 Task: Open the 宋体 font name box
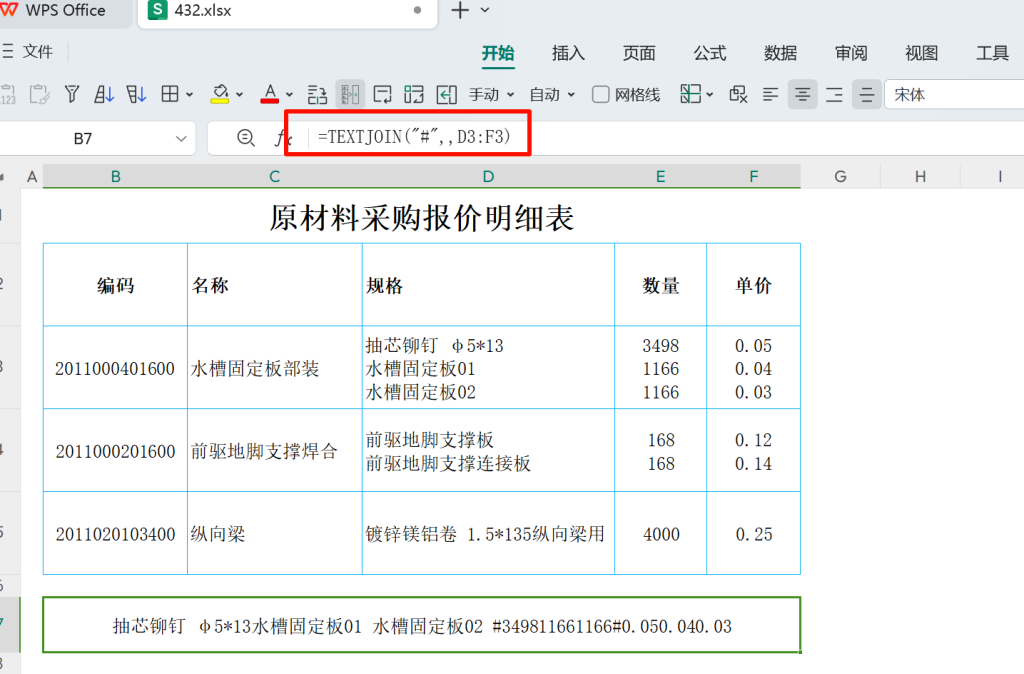954,95
